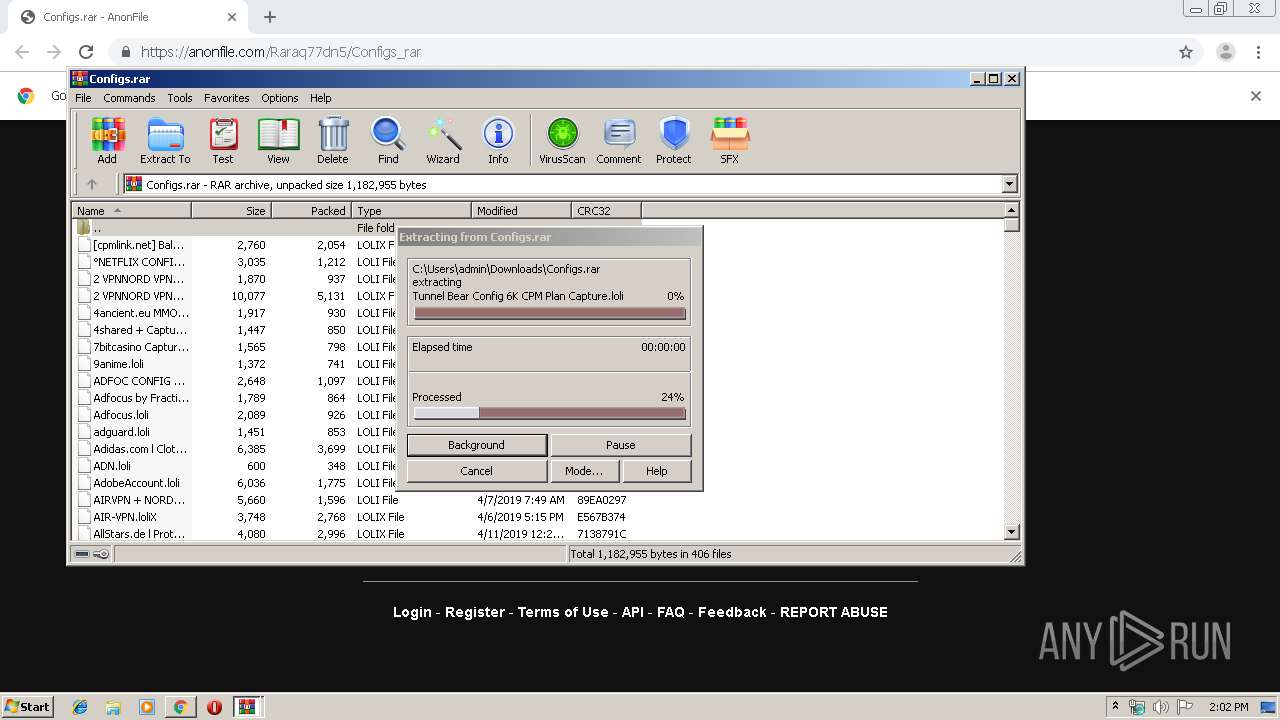Screen dimensions: 1280x720
Task: Open the Tools menu
Action: [x=180, y=98]
